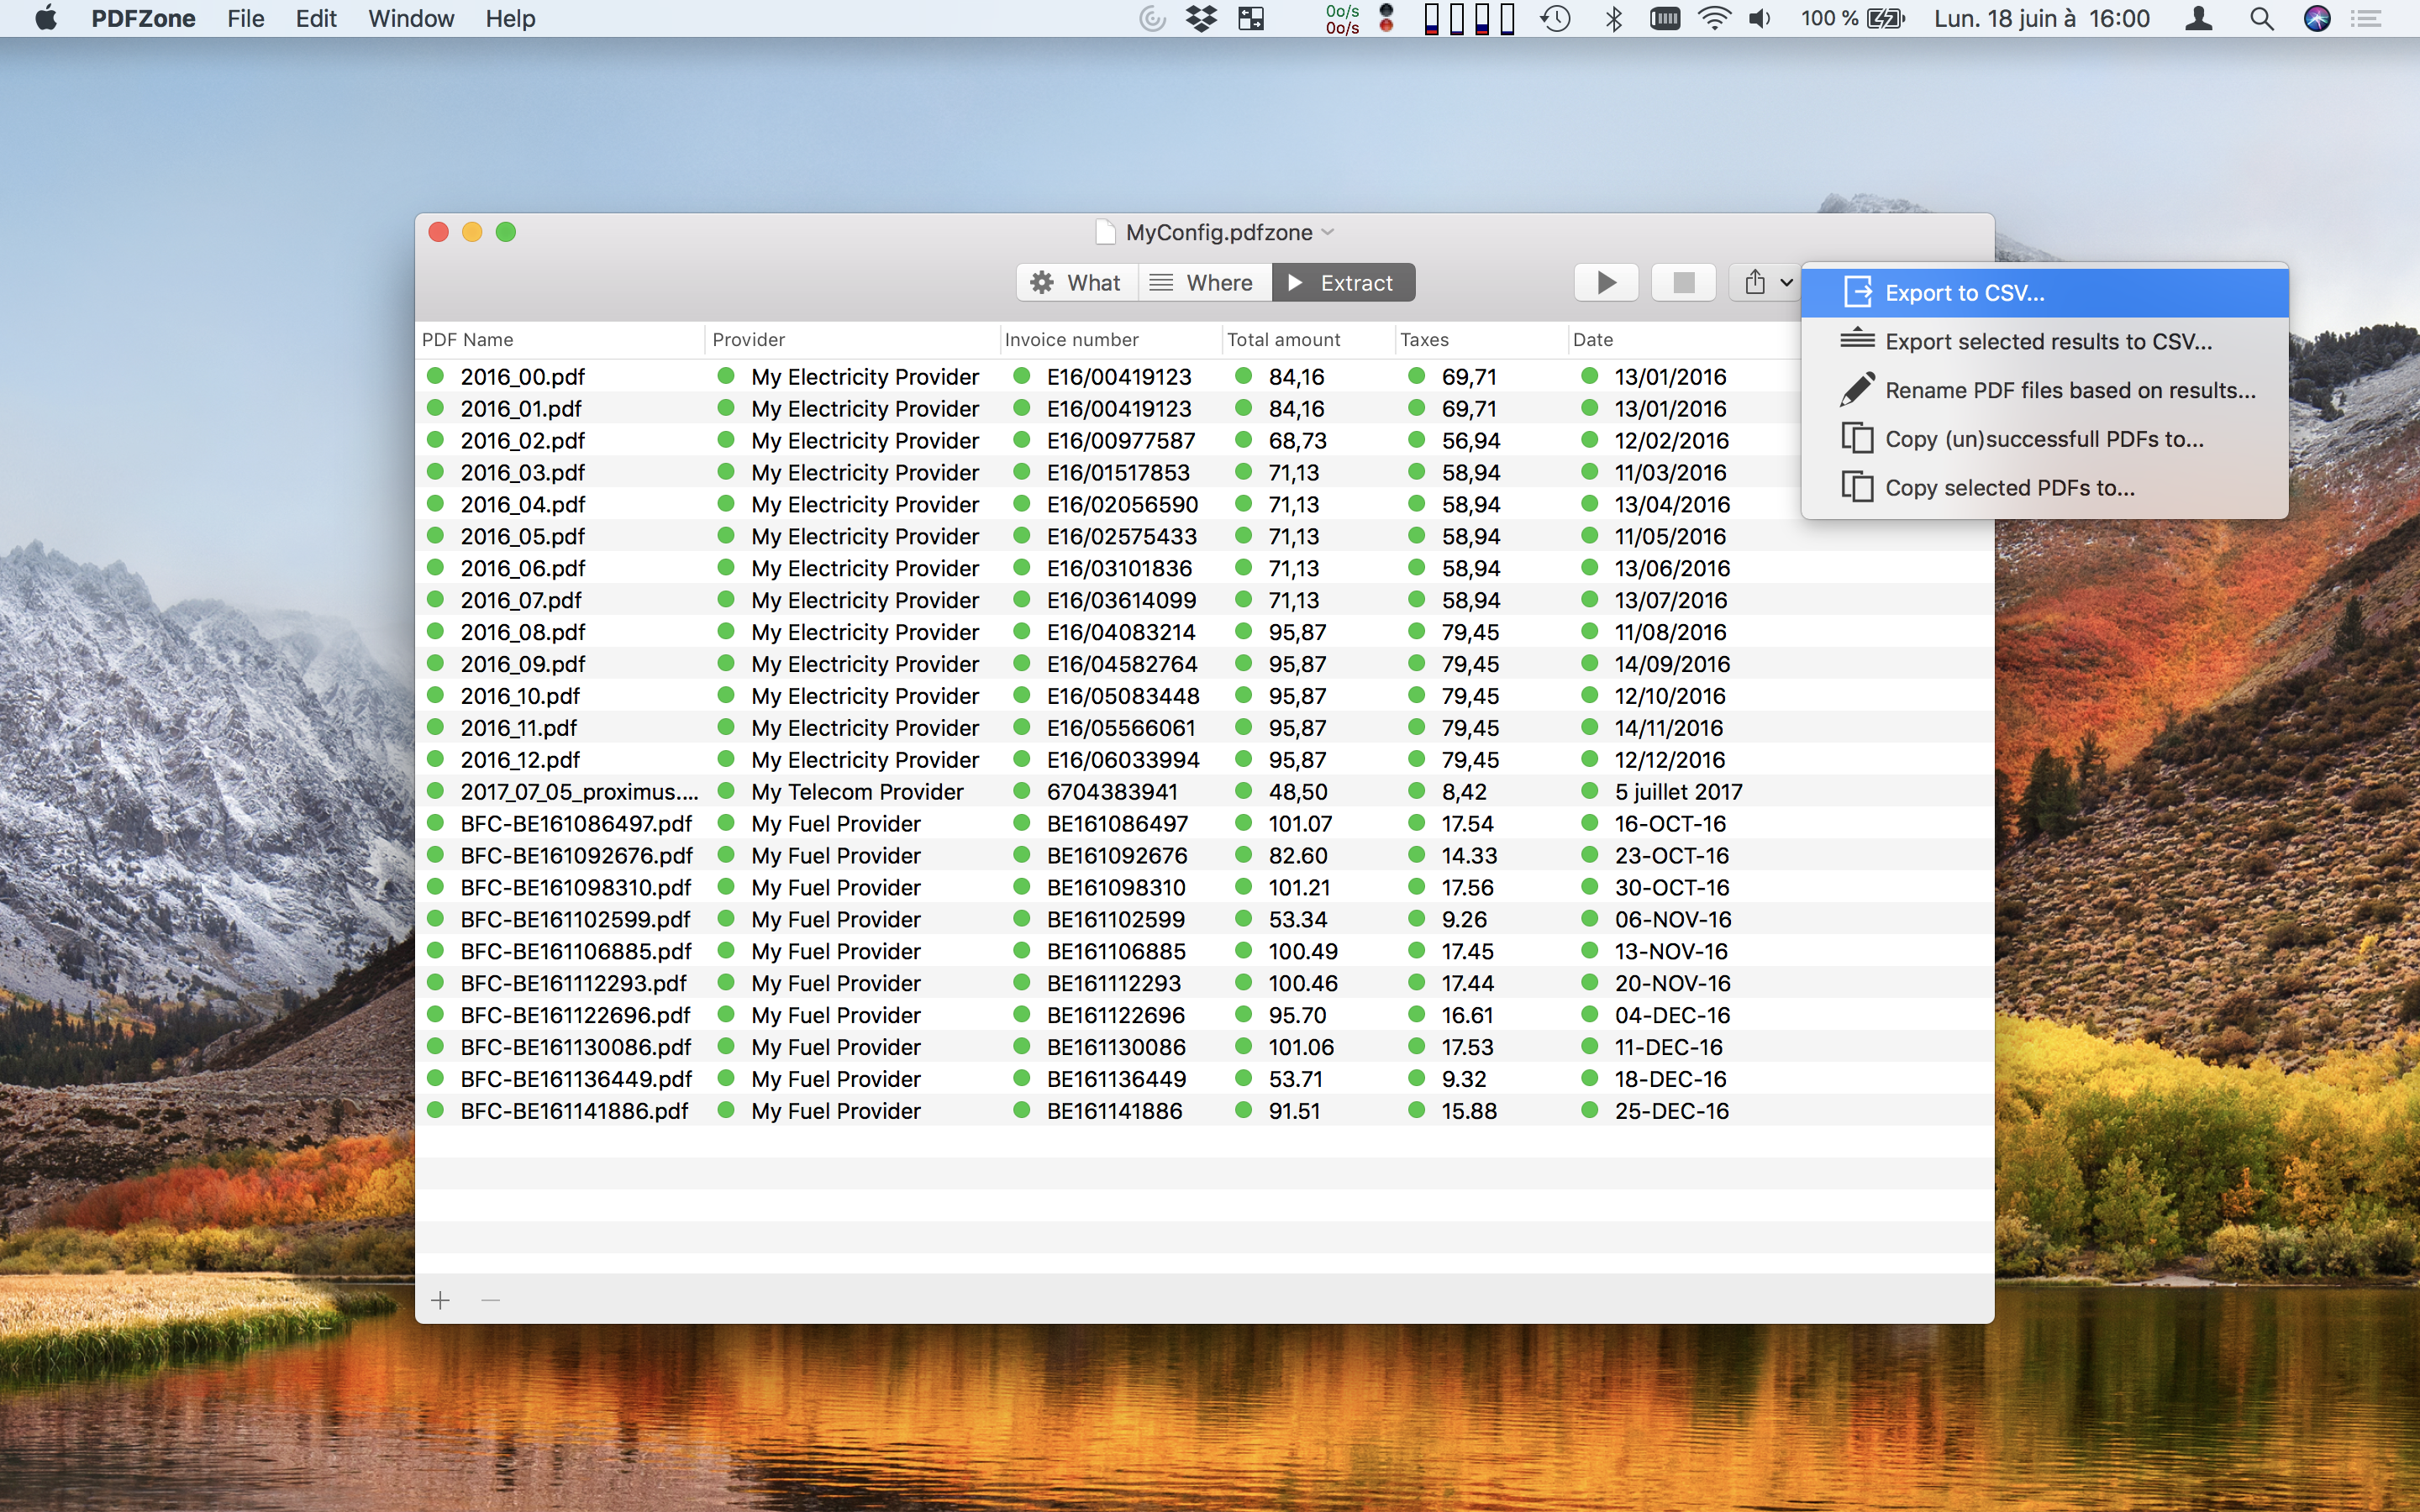Click the Export to CSV menu item
The image size is (2420, 1512).
[x=1964, y=293]
